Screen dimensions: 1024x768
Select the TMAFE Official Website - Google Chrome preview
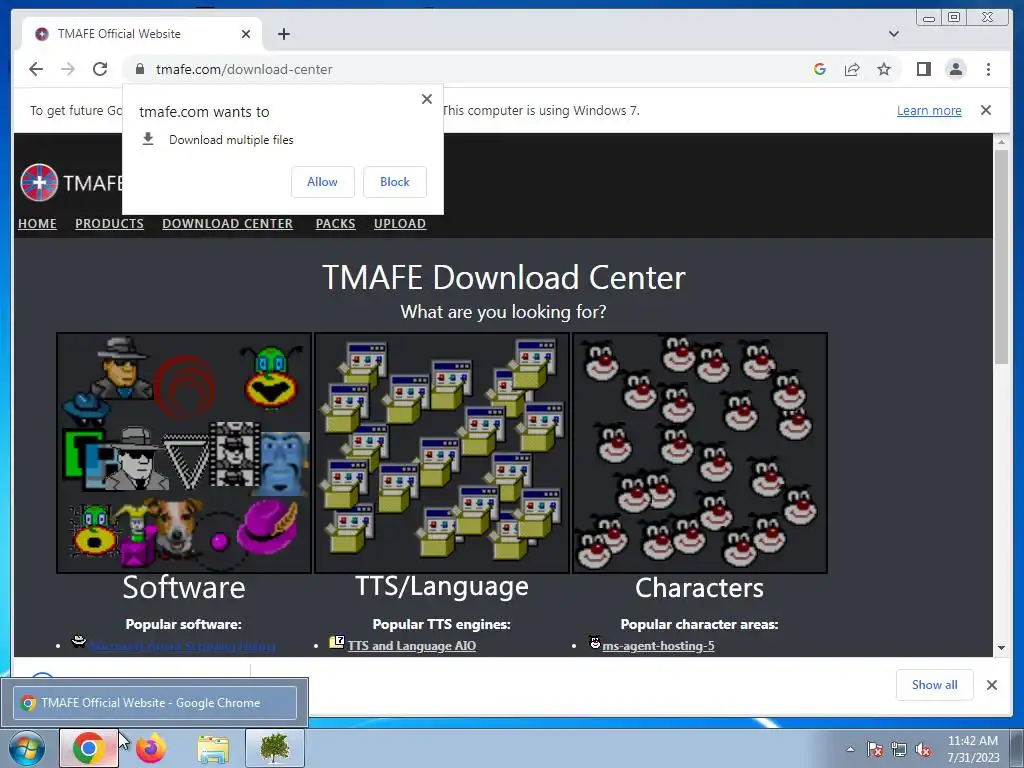click(x=155, y=703)
